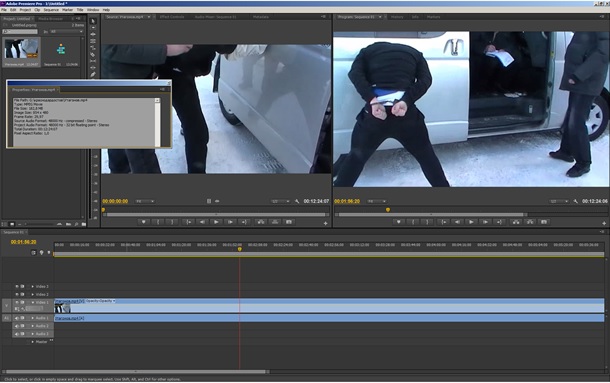Select the Razor tool

point(93,54)
